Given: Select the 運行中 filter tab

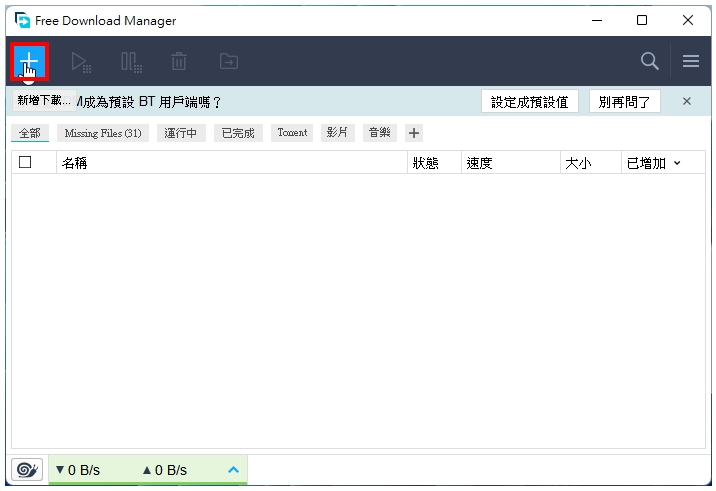Looking at the screenshot, I should (181, 133).
